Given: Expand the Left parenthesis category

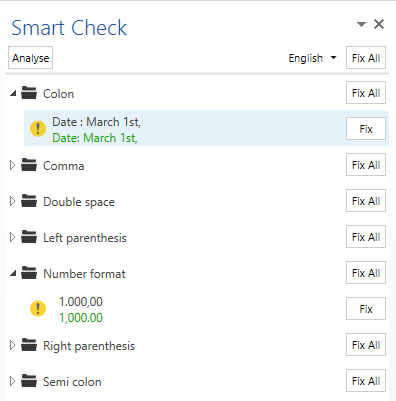Looking at the screenshot, I should (12, 237).
